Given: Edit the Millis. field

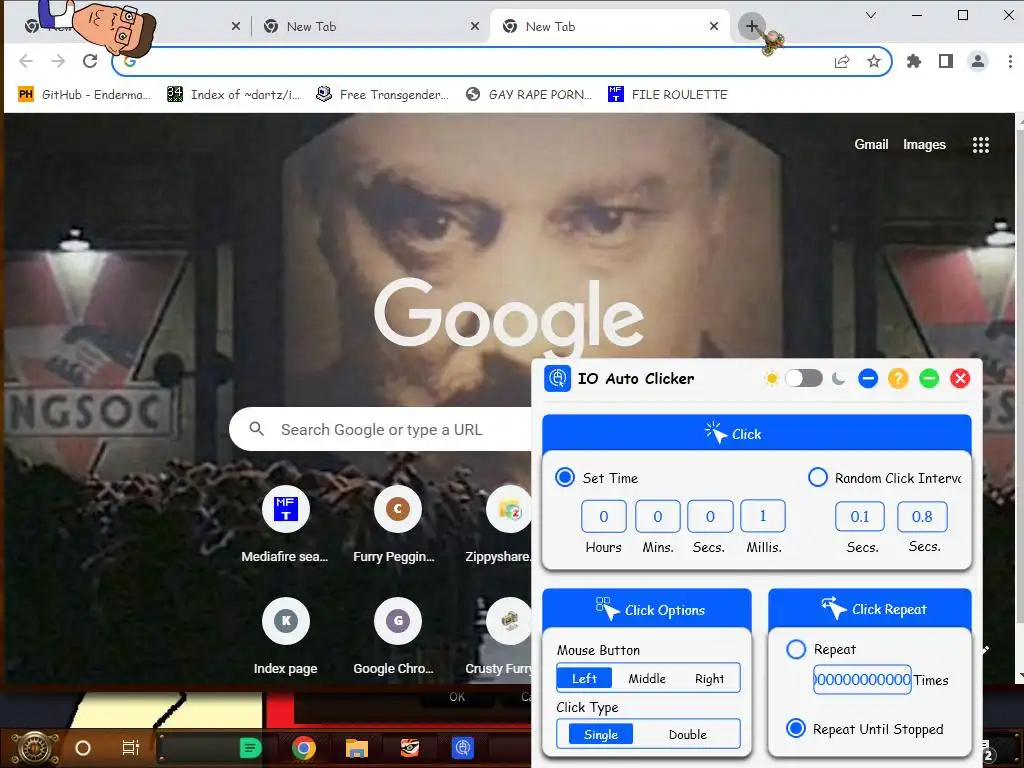Looking at the screenshot, I should [x=763, y=517].
